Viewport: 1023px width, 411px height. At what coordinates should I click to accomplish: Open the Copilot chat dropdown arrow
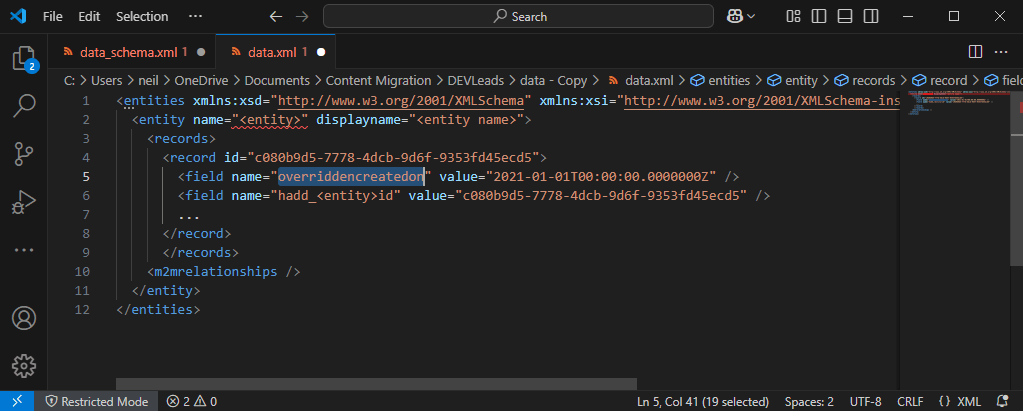coord(752,16)
